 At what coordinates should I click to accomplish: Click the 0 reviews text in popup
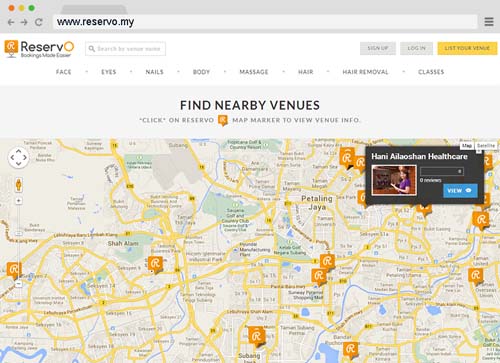click(431, 180)
